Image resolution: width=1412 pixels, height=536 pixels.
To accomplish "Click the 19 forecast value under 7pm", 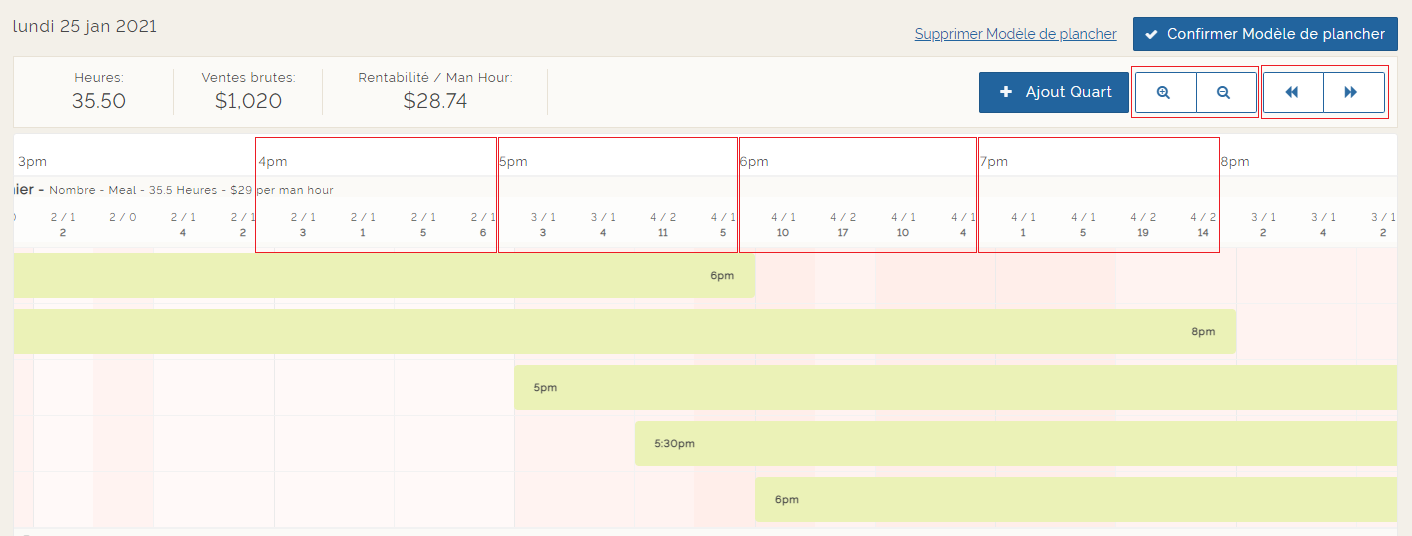I will tap(1143, 233).
